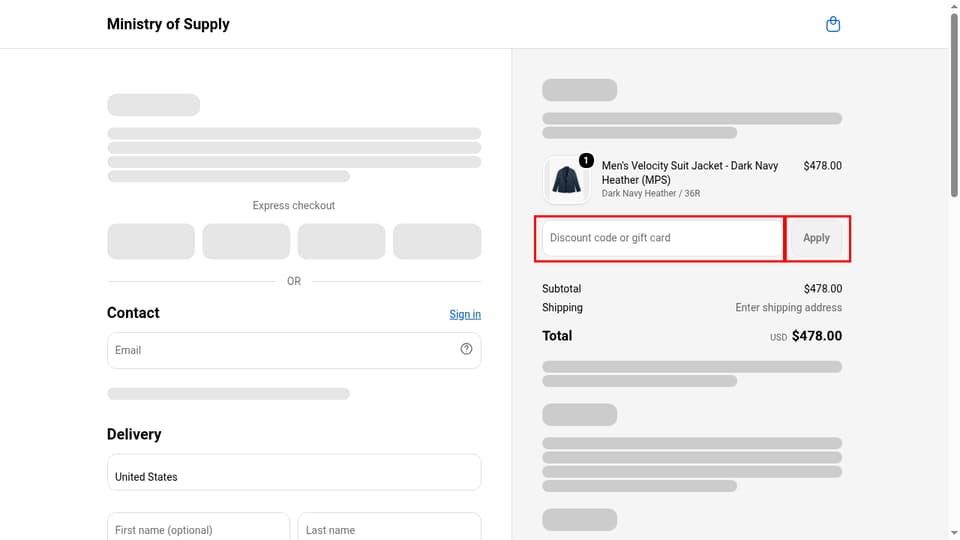This screenshot has width=960, height=540.
Task: Click the Delivery section heading
Action: (134, 434)
